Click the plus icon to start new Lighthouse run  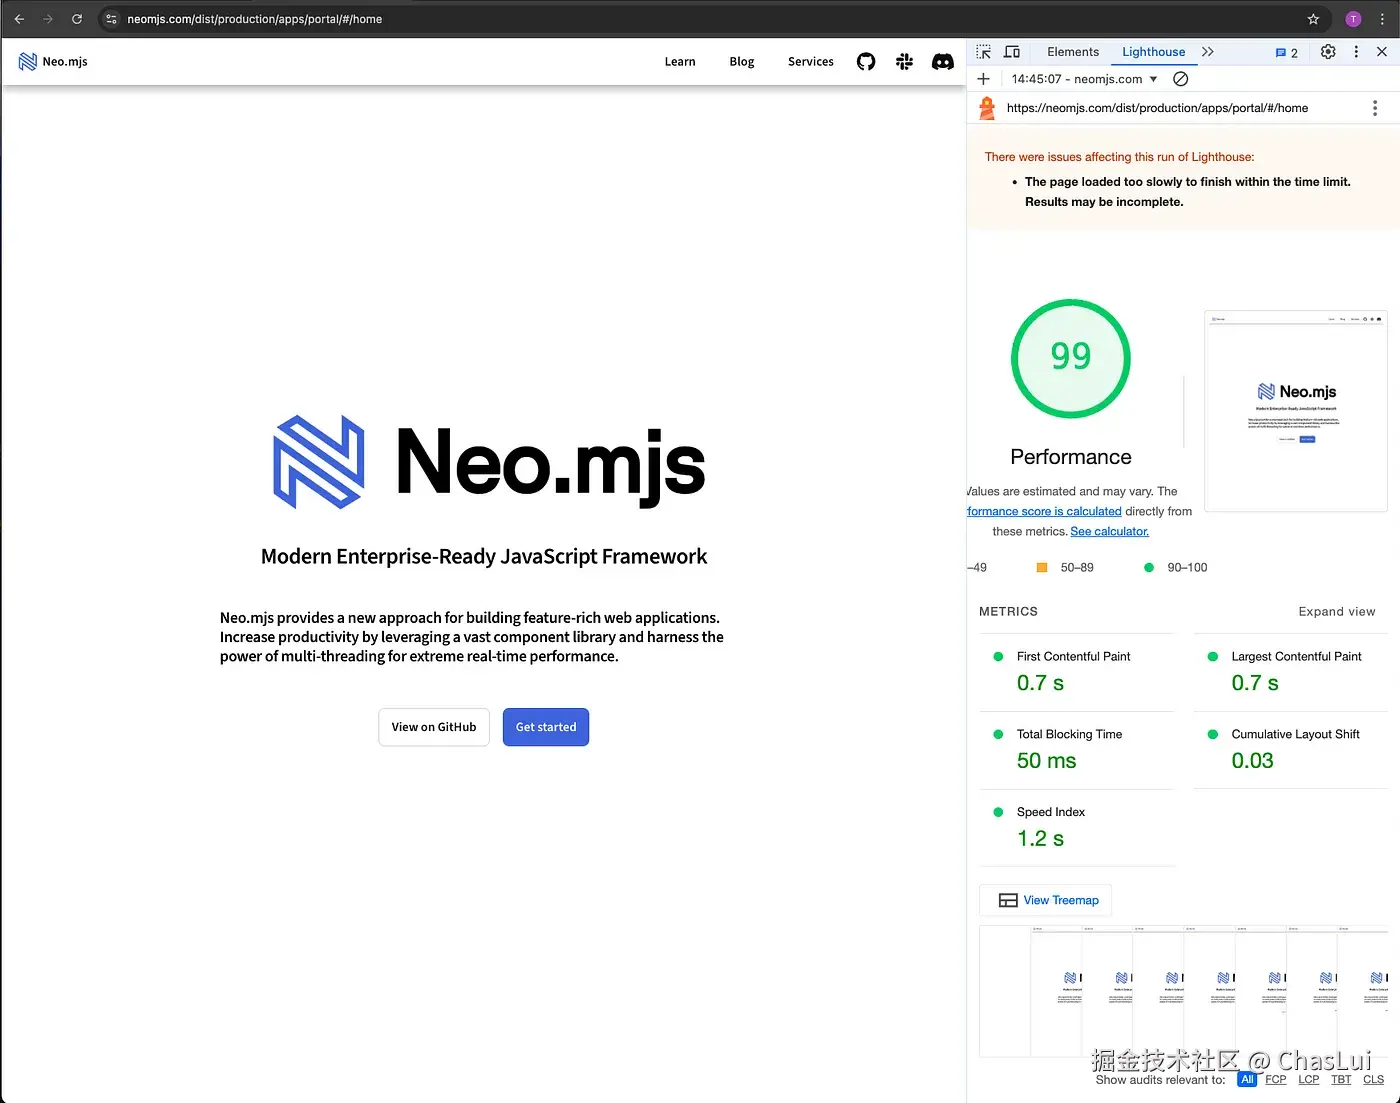tap(983, 78)
